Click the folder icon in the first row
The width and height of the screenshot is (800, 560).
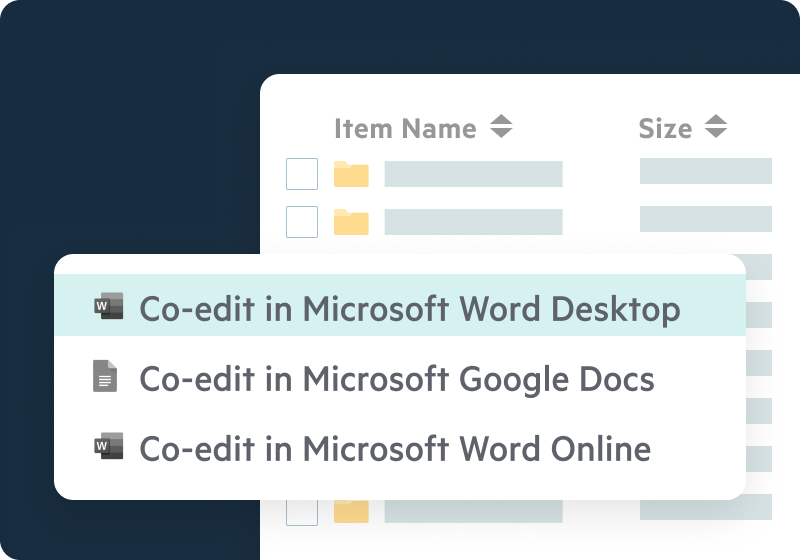[x=351, y=174]
